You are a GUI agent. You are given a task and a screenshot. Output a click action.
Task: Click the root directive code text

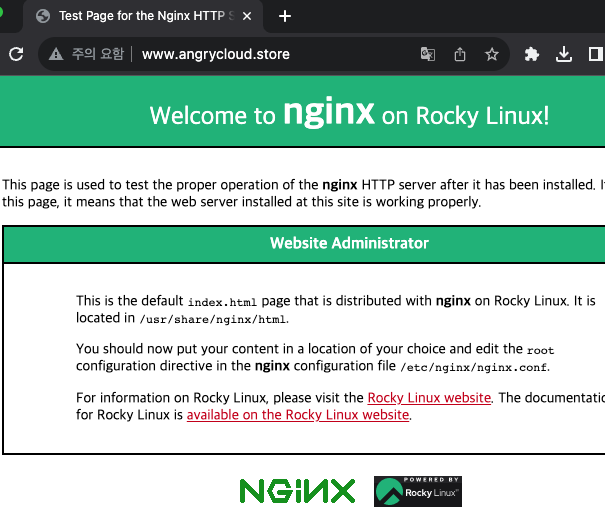(x=541, y=350)
